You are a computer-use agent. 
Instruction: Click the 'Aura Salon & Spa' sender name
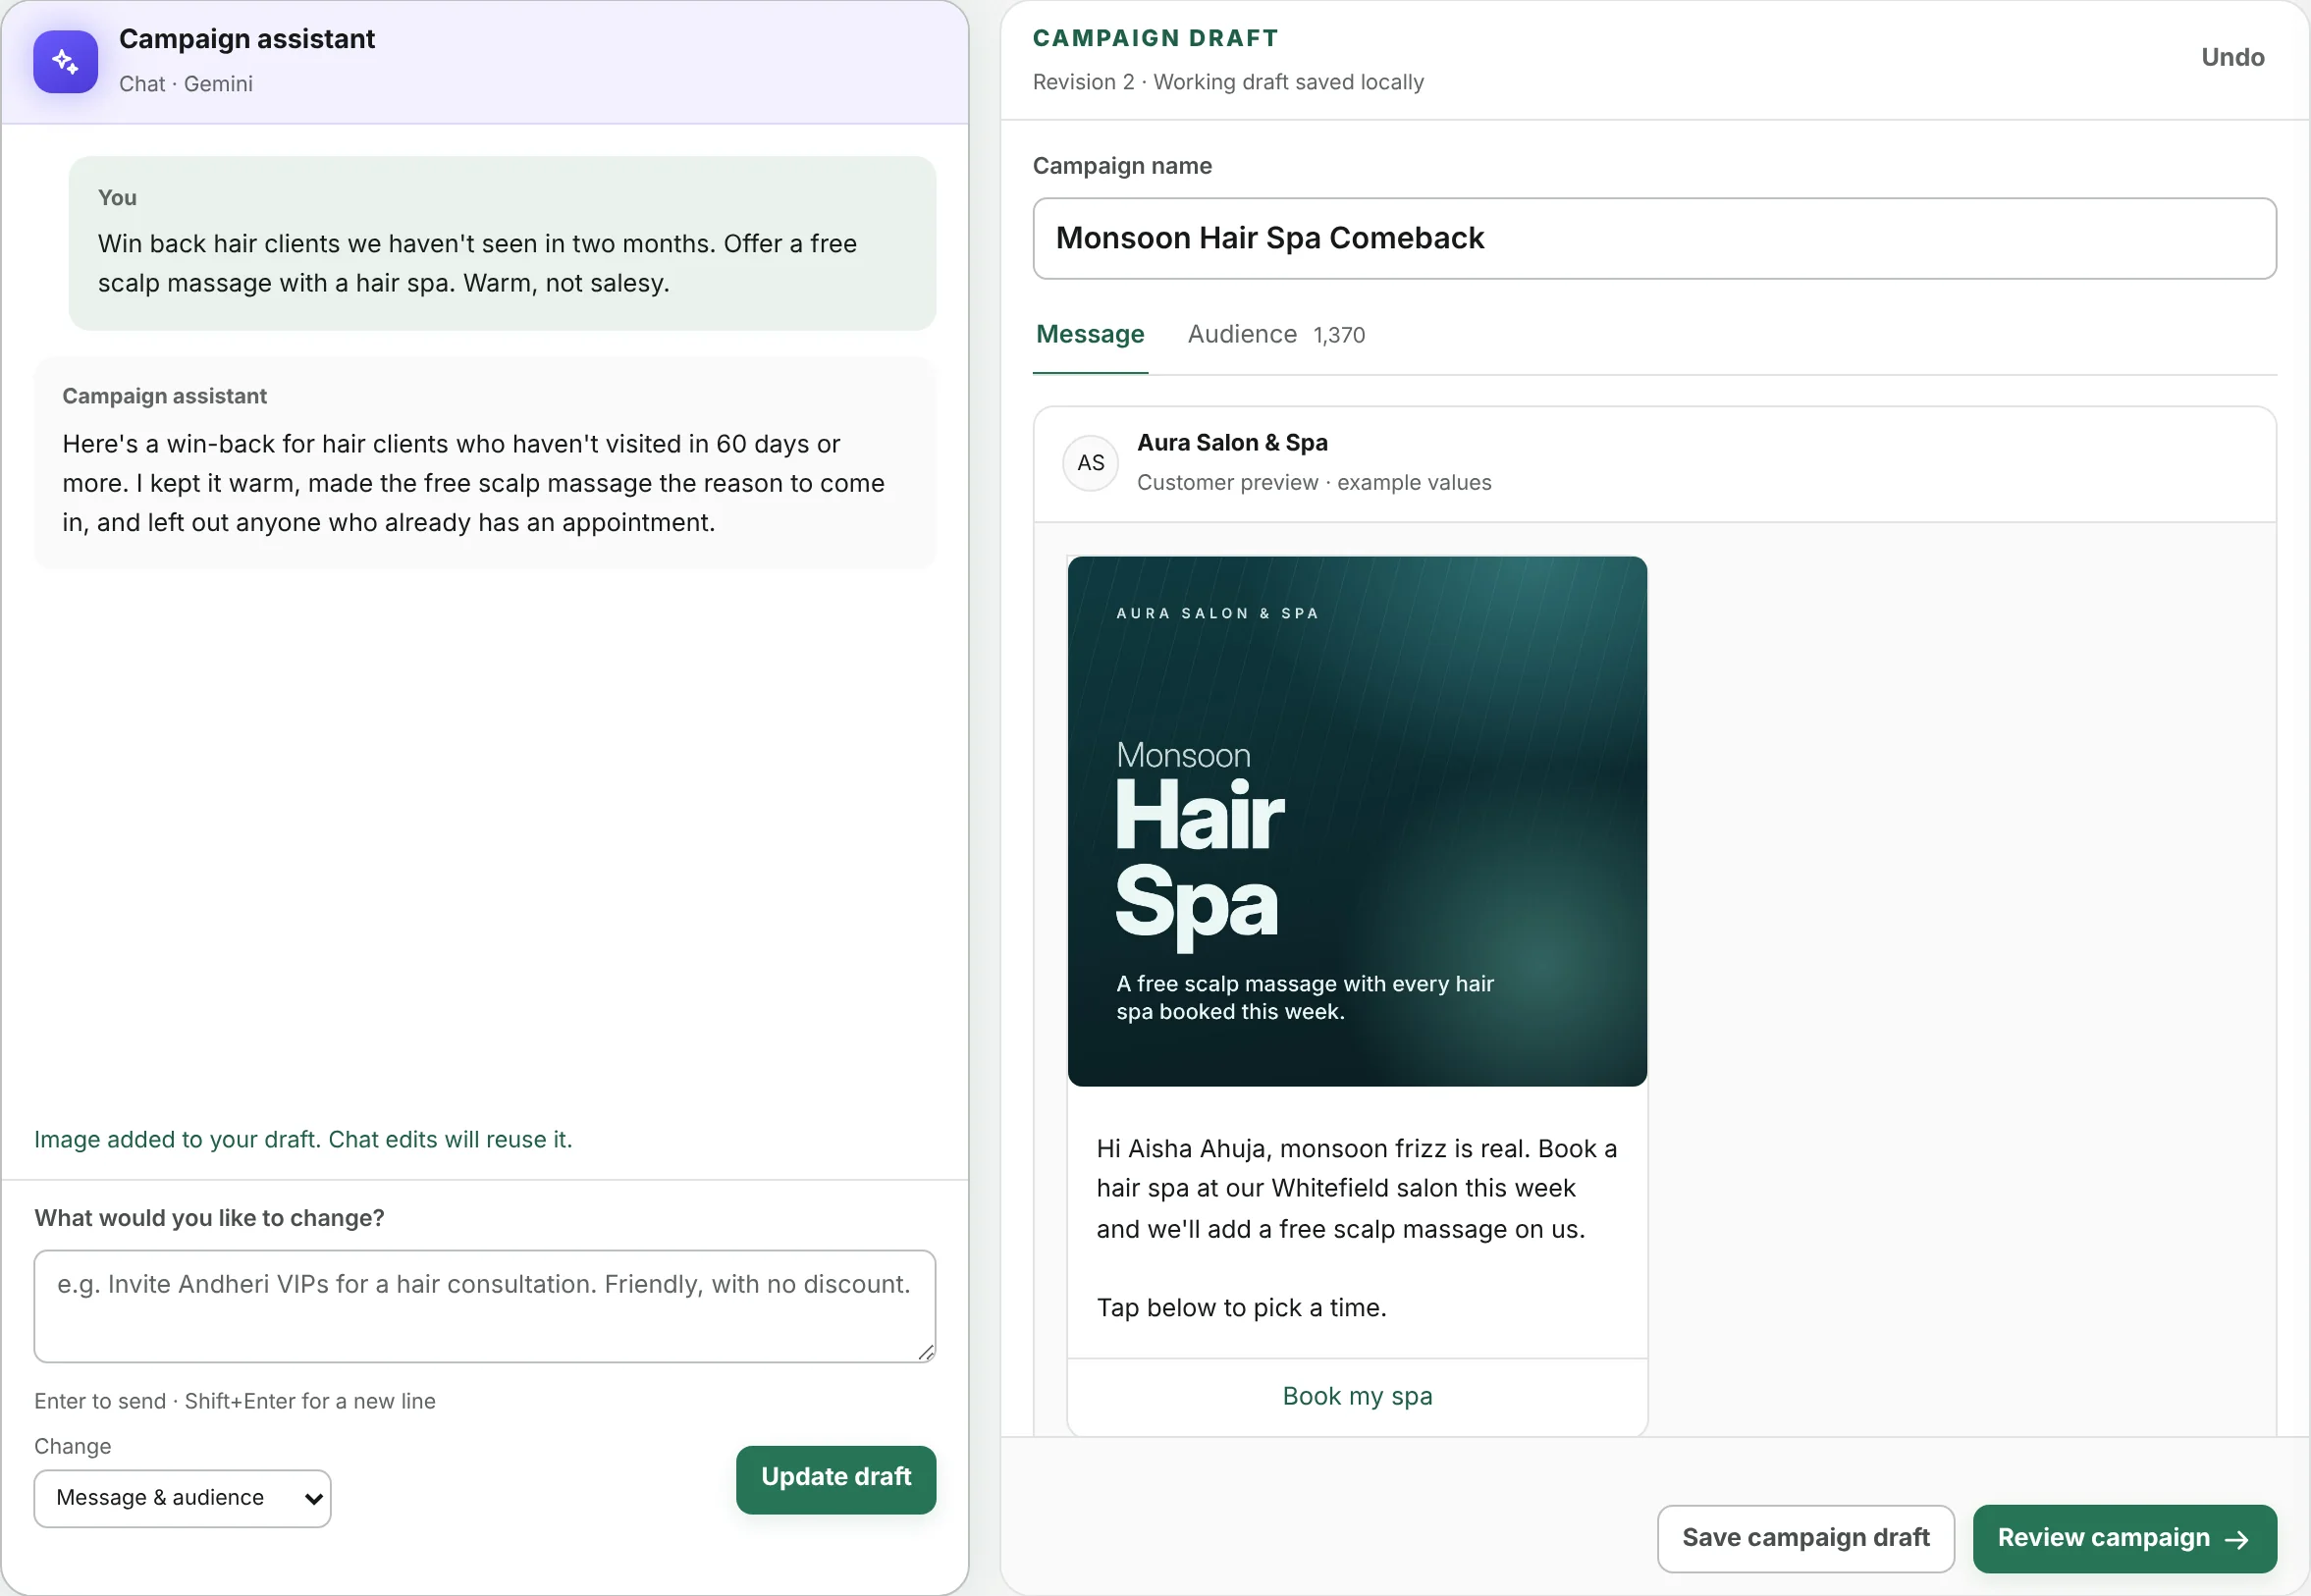1232,442
